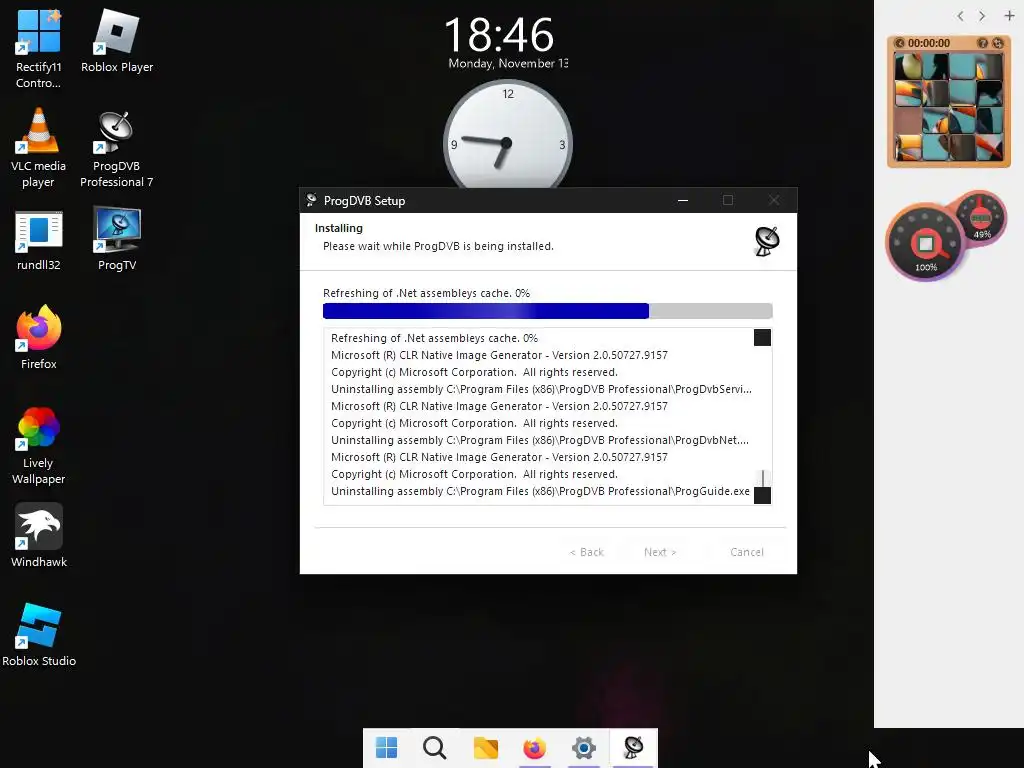1024x768 pixels.
Task: Click the puzzle timer showing 00:00:00
Action: pyautogui.click(x=929, y=43)
